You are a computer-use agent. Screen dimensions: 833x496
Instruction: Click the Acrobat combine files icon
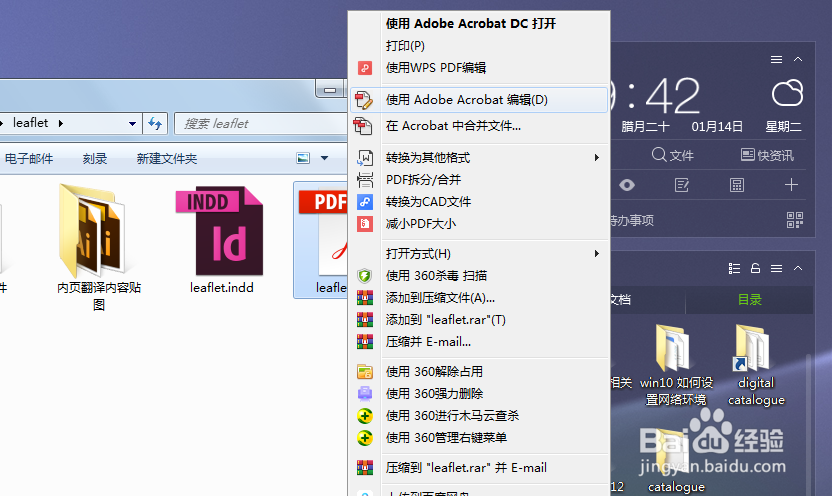363,126
